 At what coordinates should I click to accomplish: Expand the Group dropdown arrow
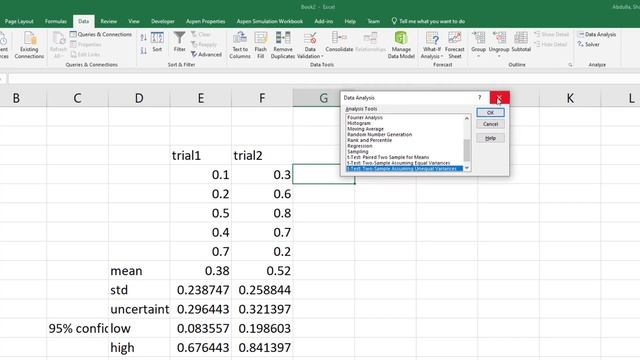(478, 56)
